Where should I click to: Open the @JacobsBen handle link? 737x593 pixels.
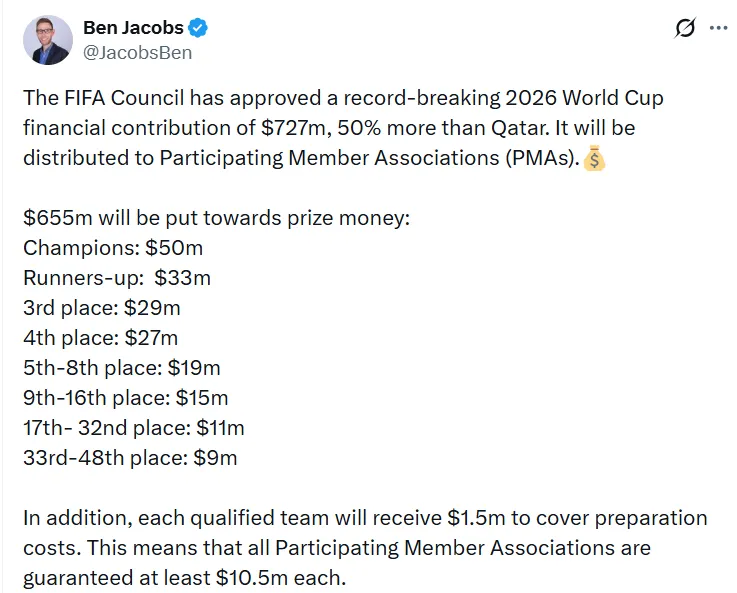click(137, 53)
